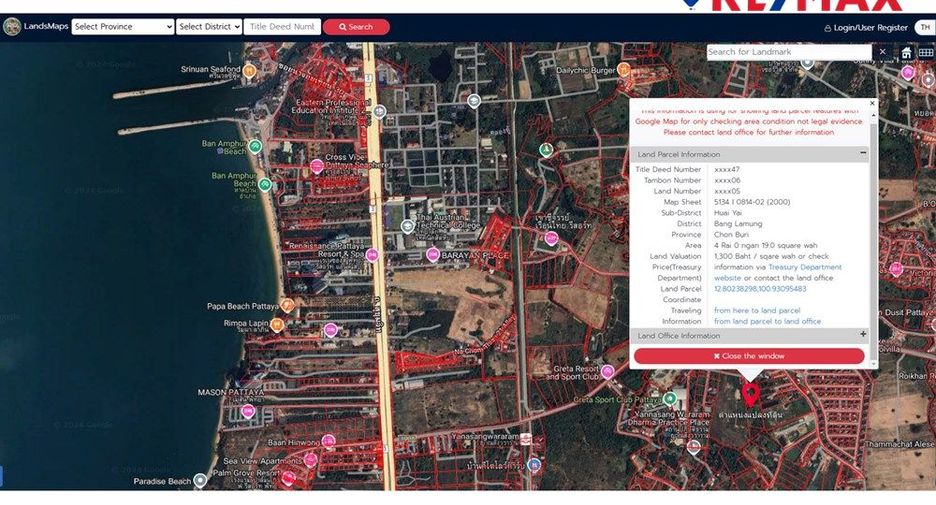936x505 pixels.
Task: Focus the Title Deed Number field
Action: click(282, 27)
